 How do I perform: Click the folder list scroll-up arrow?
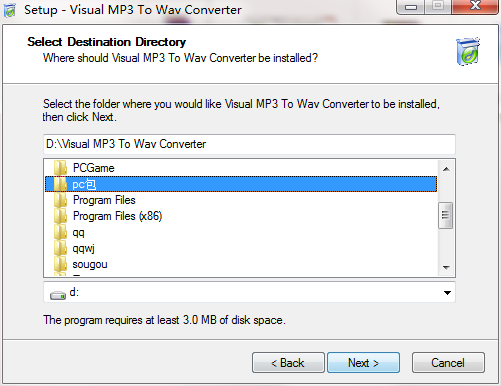pyautogui.click(x=446, y=169)
